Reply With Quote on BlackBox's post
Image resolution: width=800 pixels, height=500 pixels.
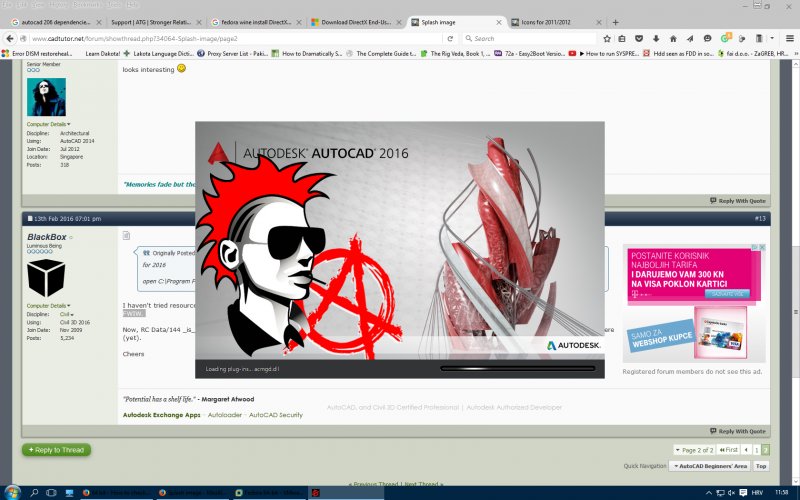tap(738, 431)
